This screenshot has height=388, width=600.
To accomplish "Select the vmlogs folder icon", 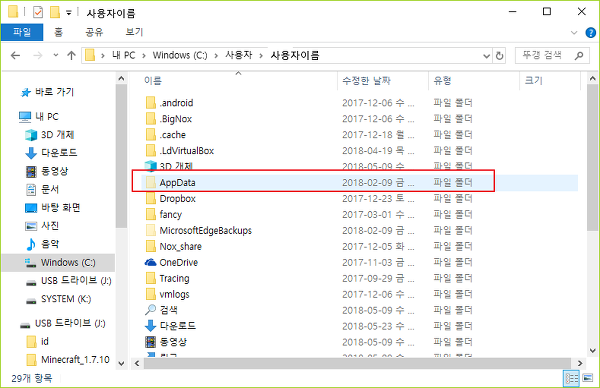I will click(151, 294).
